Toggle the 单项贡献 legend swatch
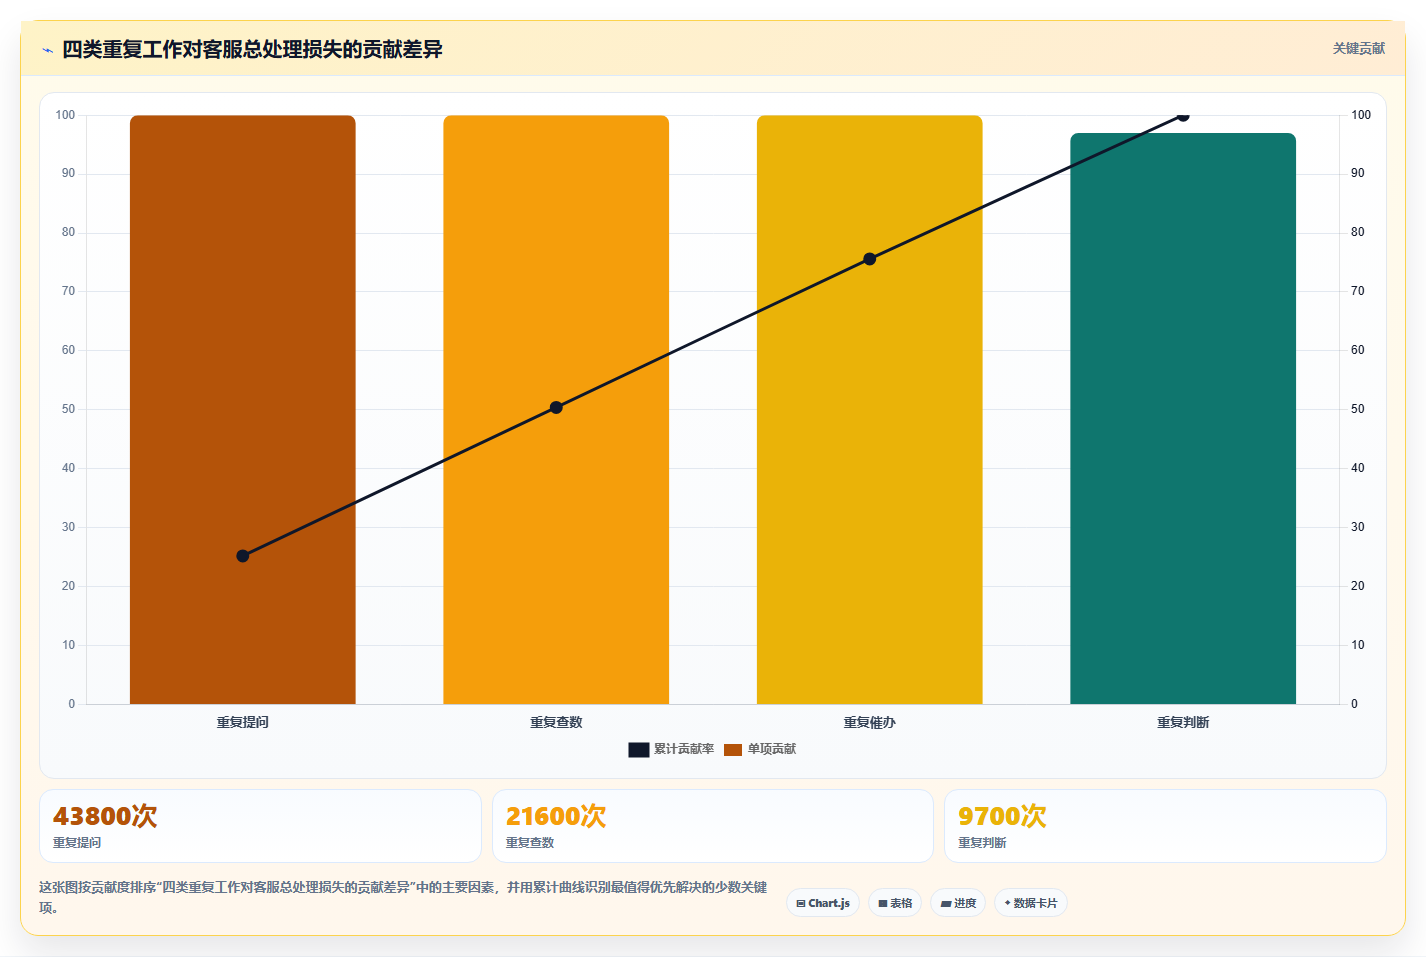This screenshot has width=1426, height=957. pyautogui.click(x=733, y=749)
